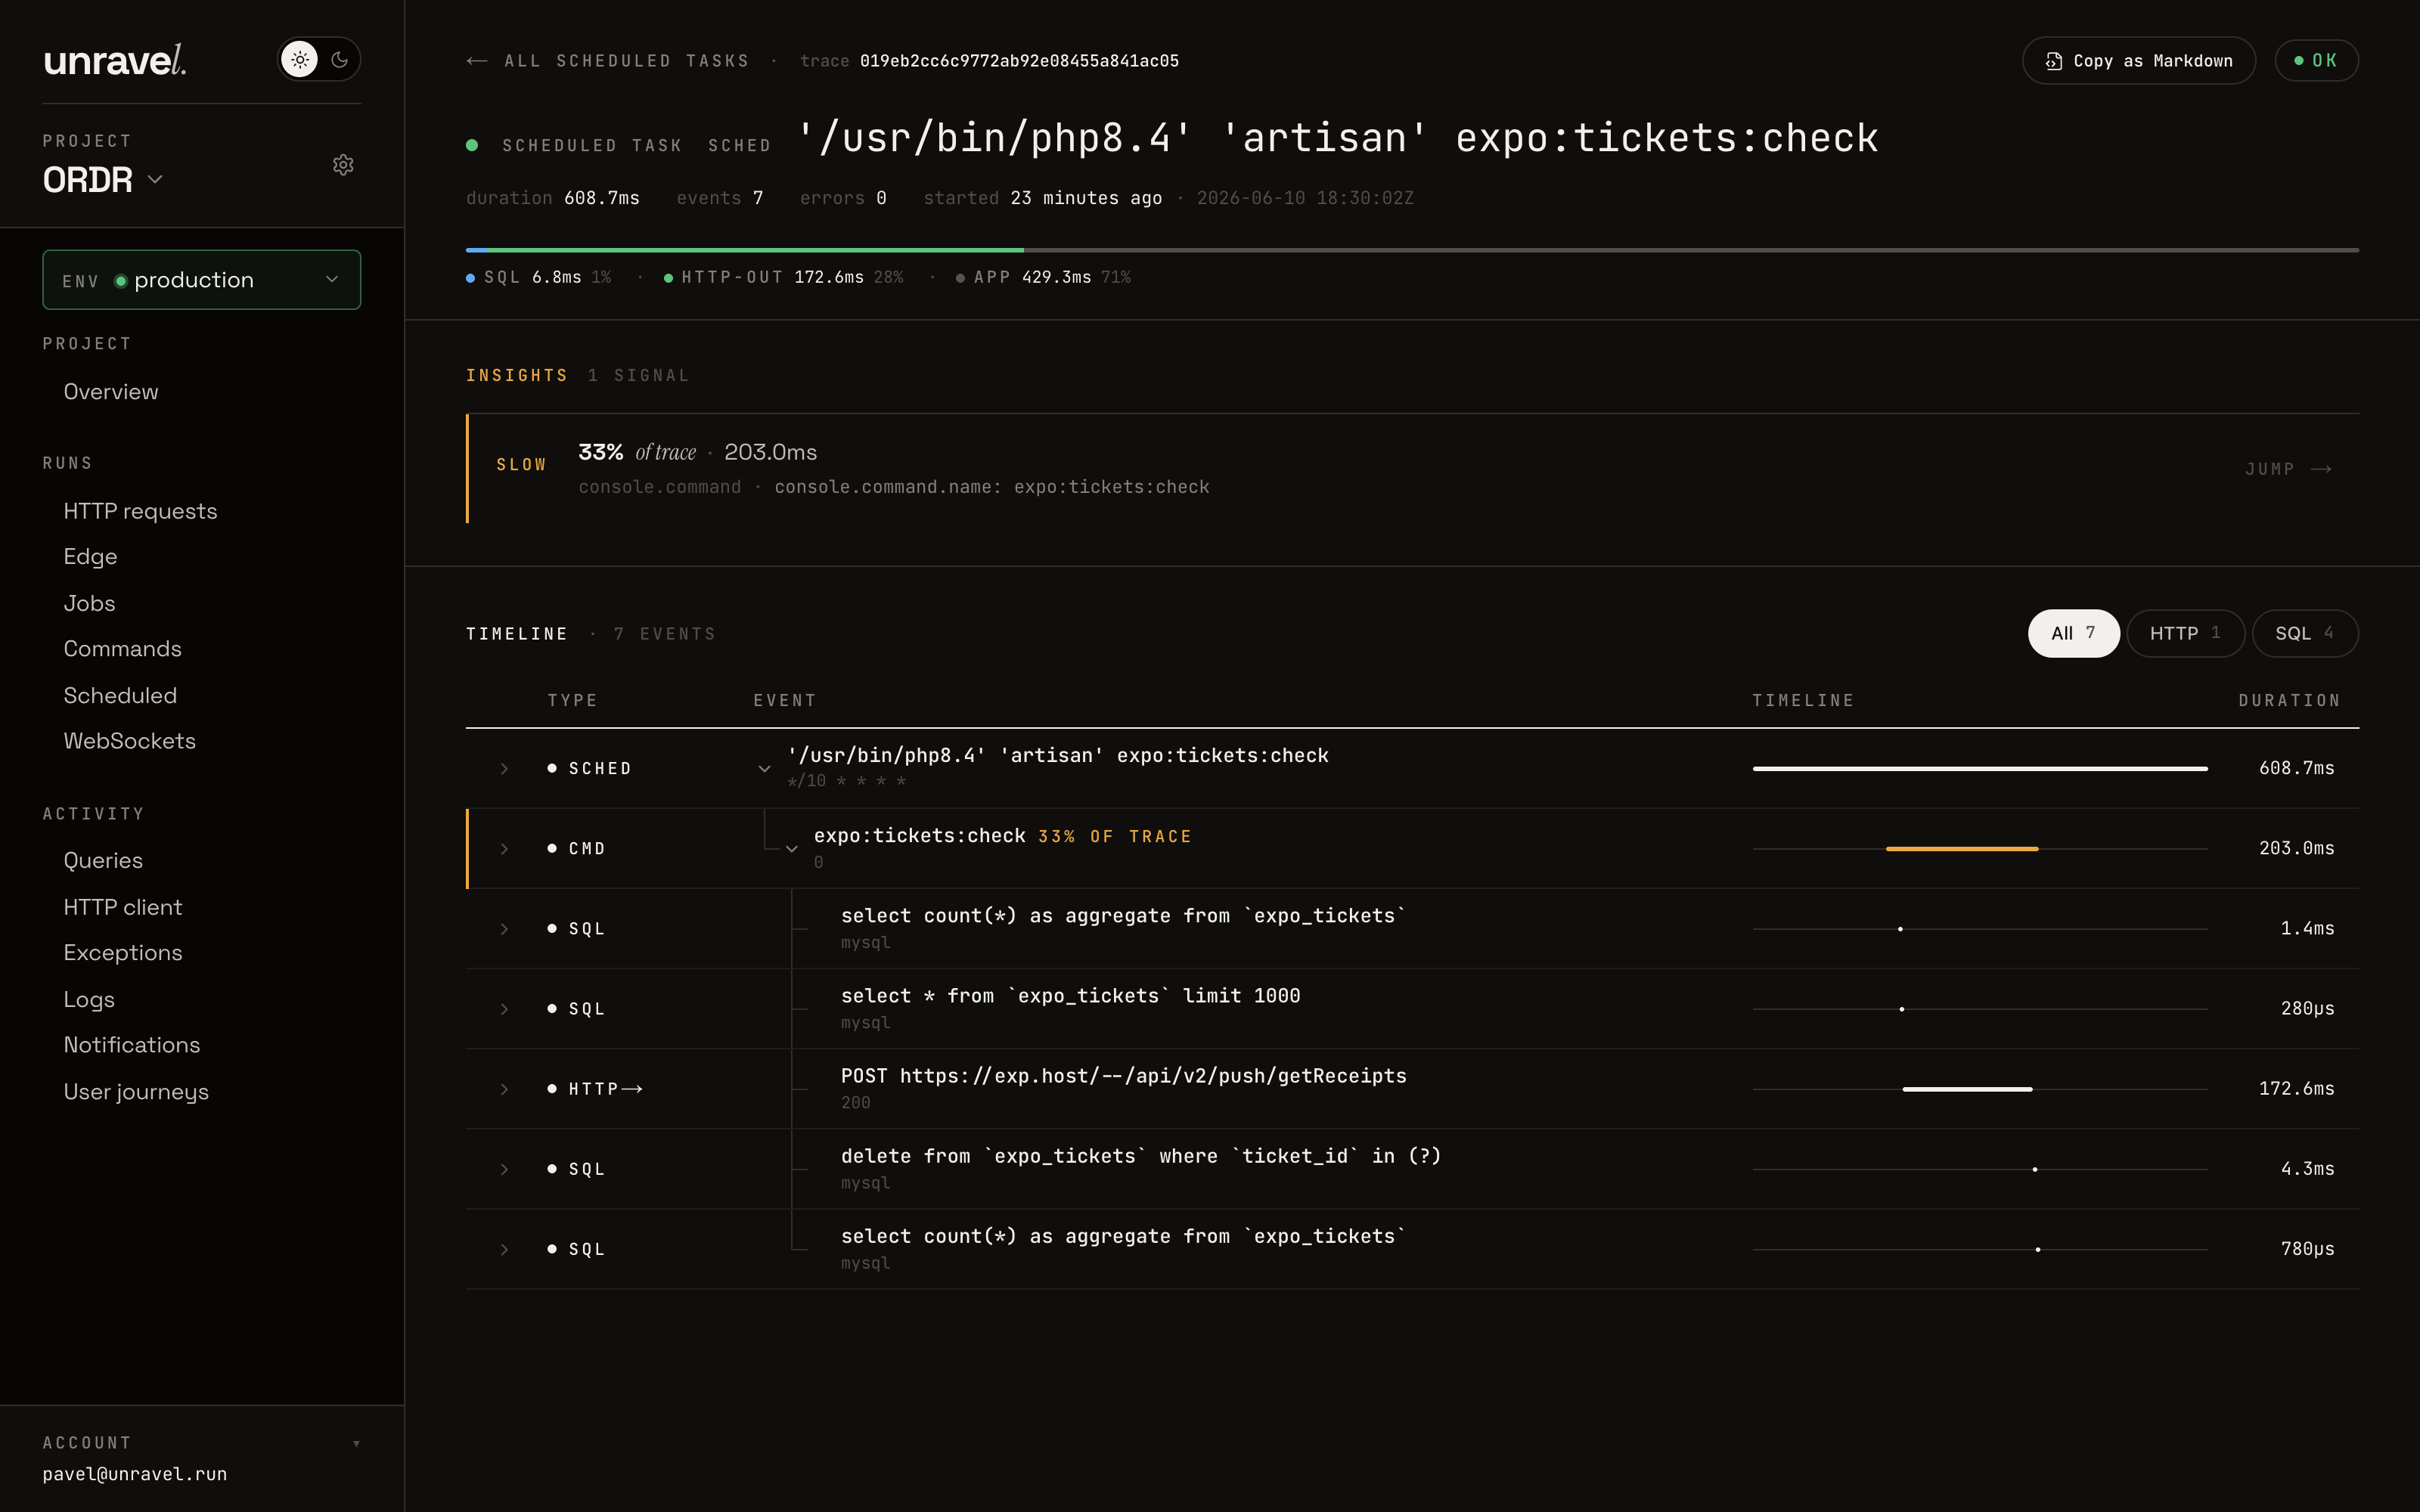Open the production environment selector
The image size is (2420, 1512).
click(201, 280)
